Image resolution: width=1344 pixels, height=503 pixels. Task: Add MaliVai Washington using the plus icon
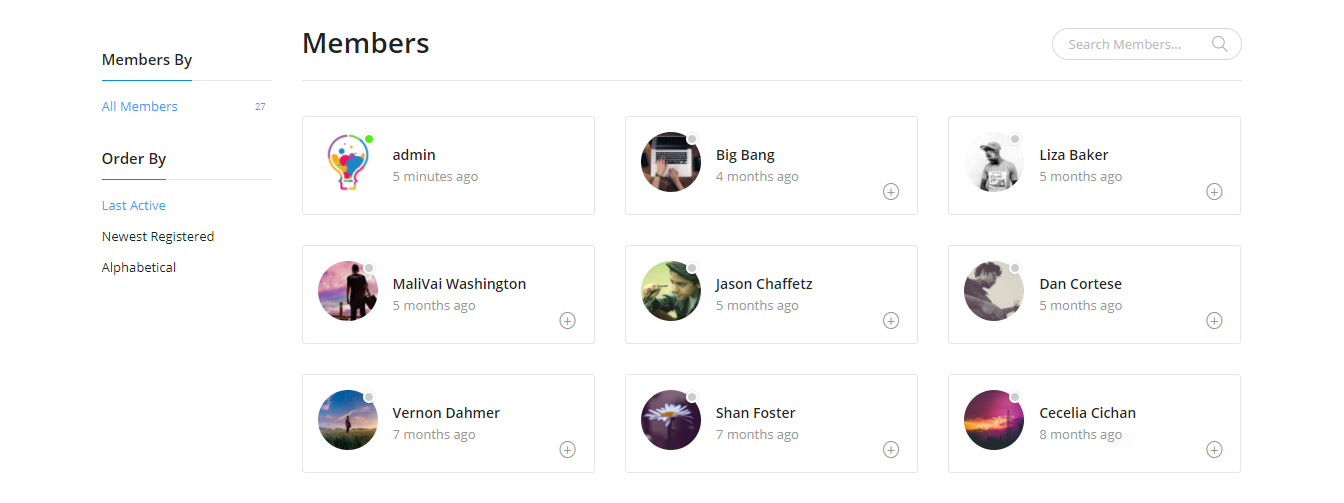click(x=567, y=320)
